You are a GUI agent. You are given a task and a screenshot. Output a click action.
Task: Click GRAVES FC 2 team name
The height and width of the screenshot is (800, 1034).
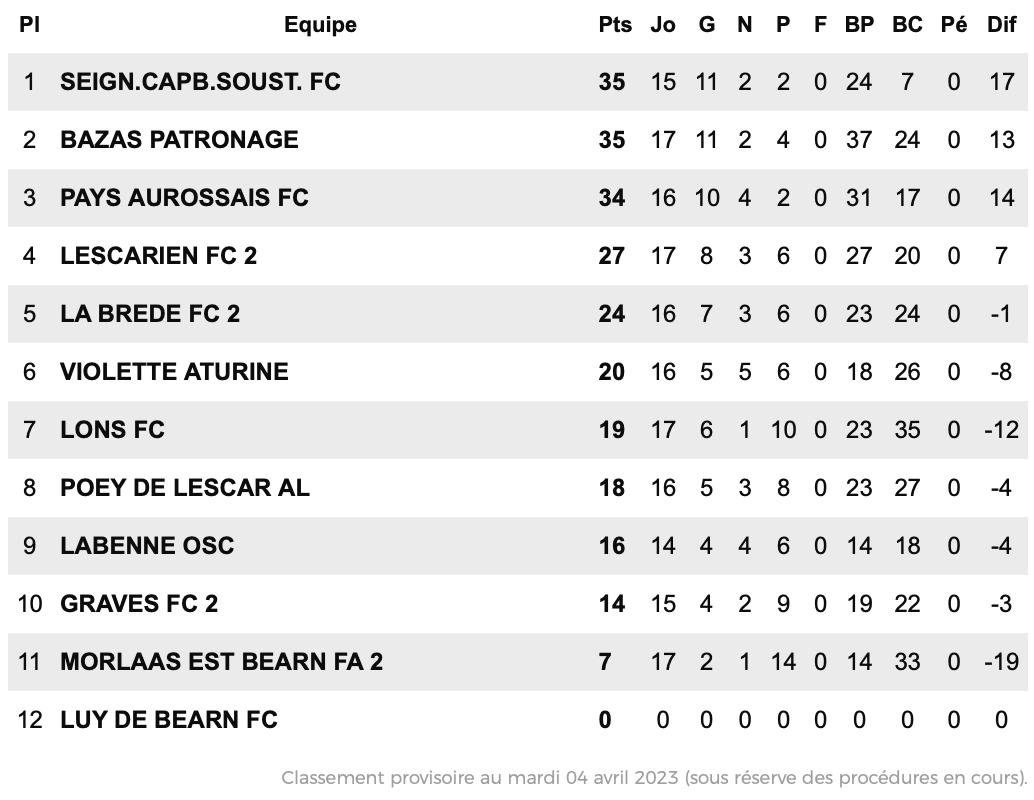tap(139, 604)
